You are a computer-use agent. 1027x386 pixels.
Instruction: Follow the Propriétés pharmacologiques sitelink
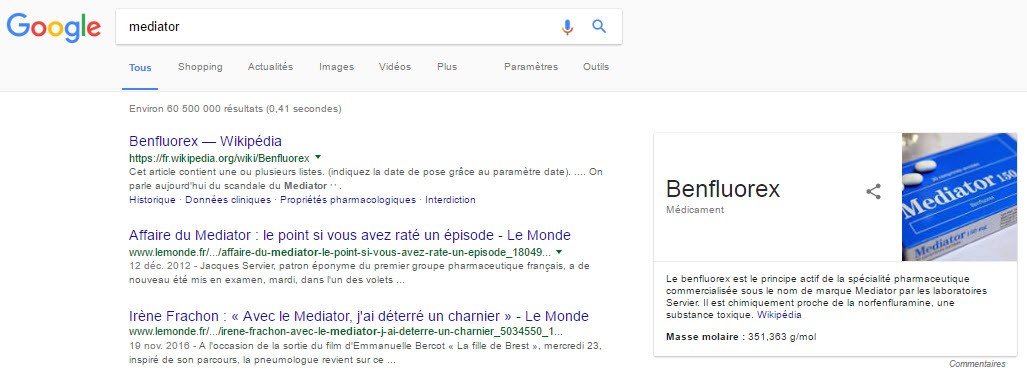pos(348,200)
